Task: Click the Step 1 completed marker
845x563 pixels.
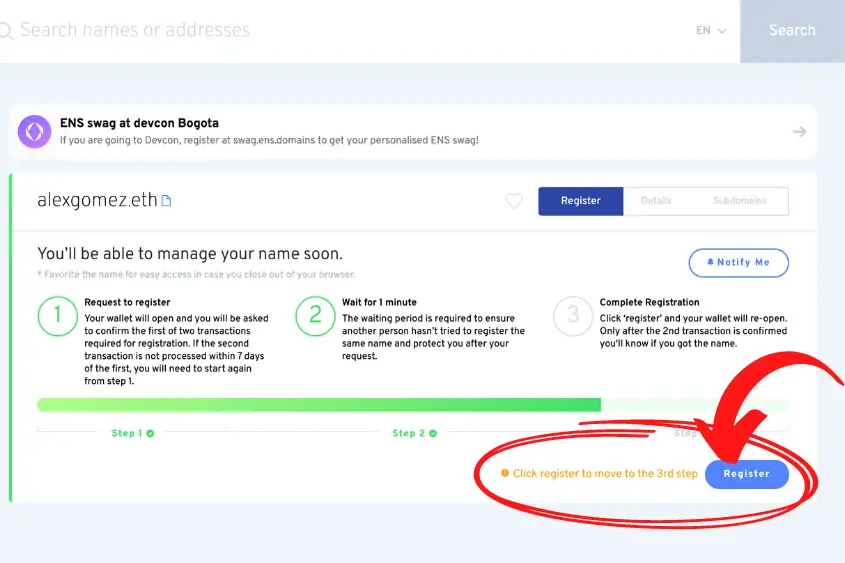Action: 133,433
